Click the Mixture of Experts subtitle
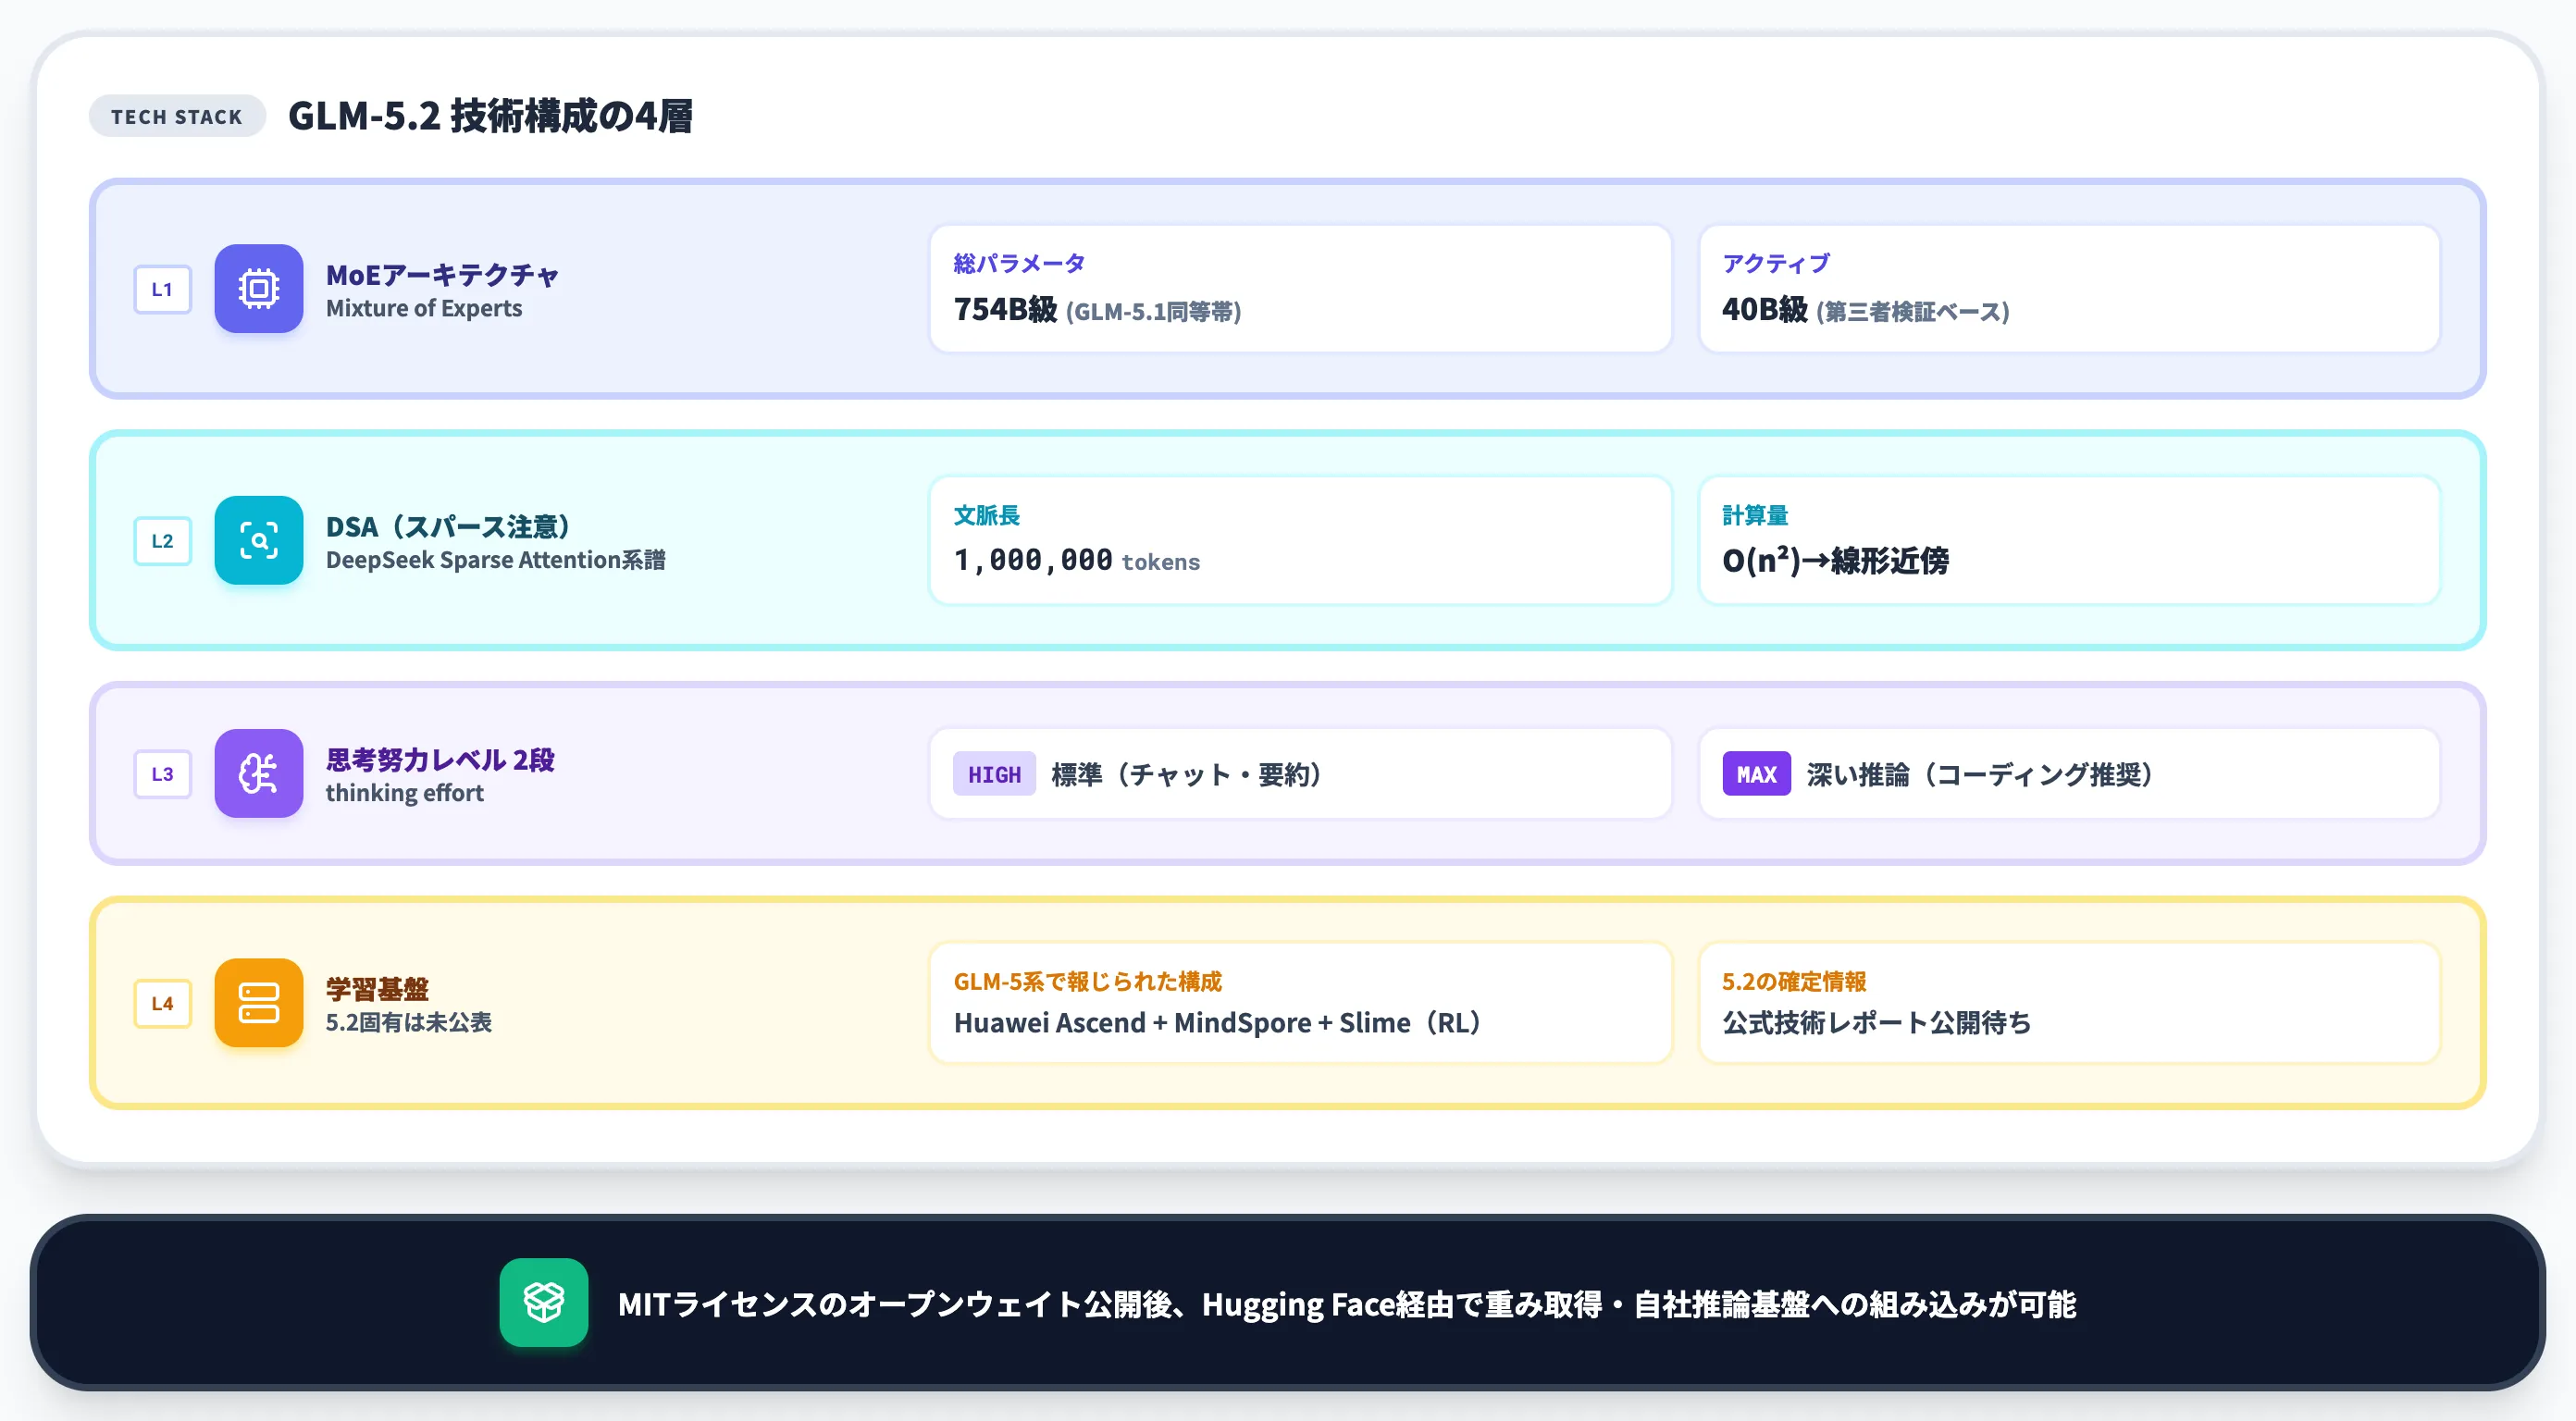This screenshot has height=1421, width=2576. tap(424, 308)
